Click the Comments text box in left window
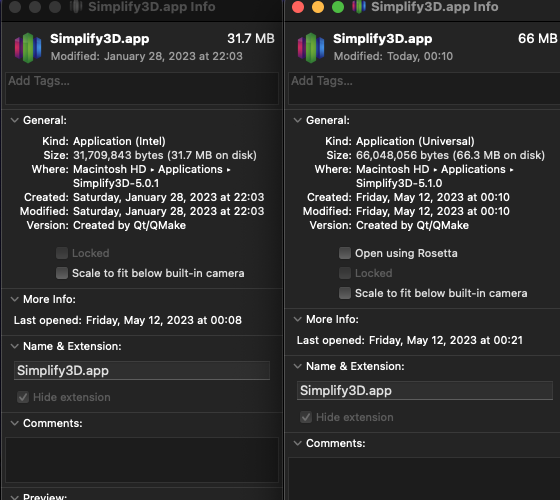 coord(142,460)
